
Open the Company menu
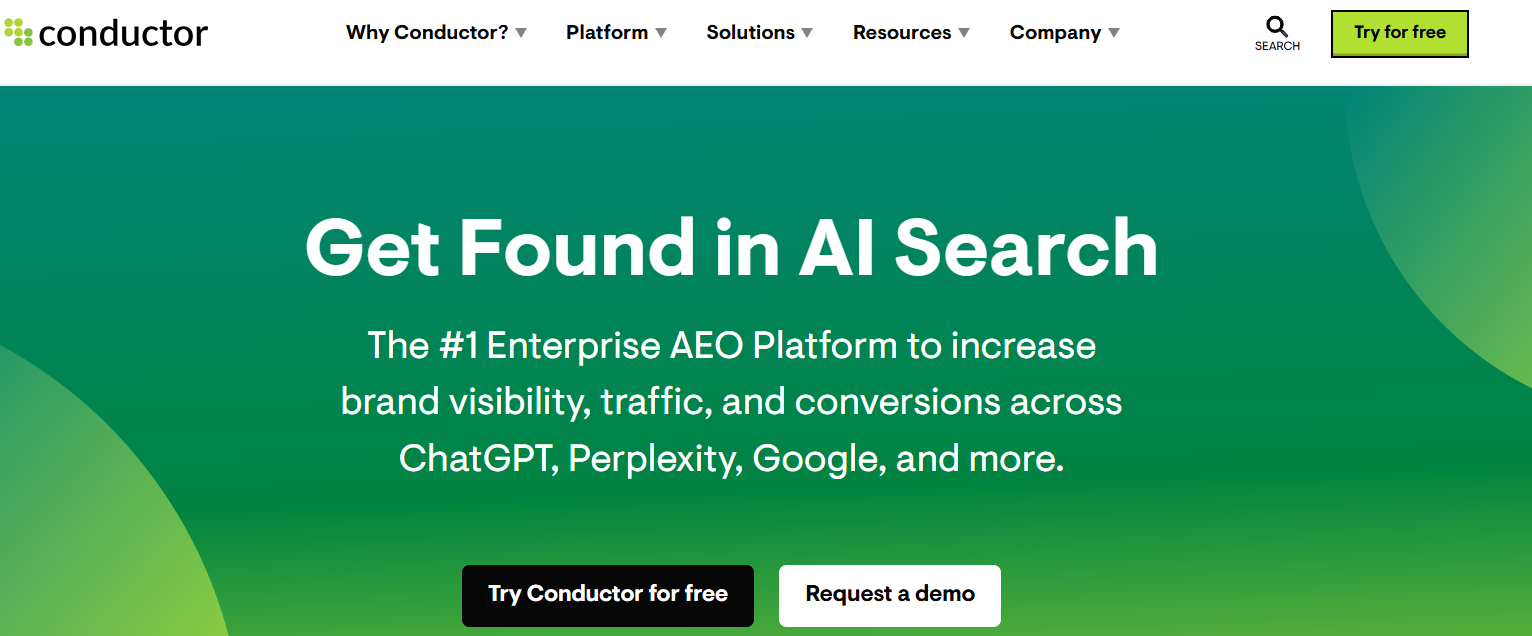coord(1055,33)
